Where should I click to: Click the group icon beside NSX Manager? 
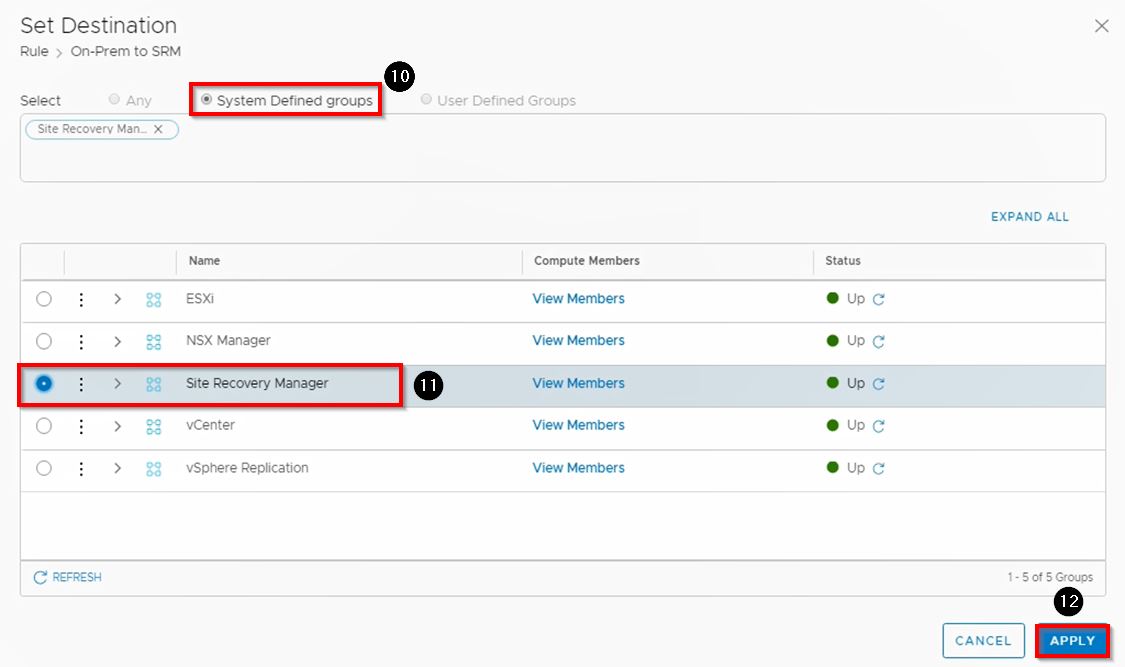[x=154, y=341]
